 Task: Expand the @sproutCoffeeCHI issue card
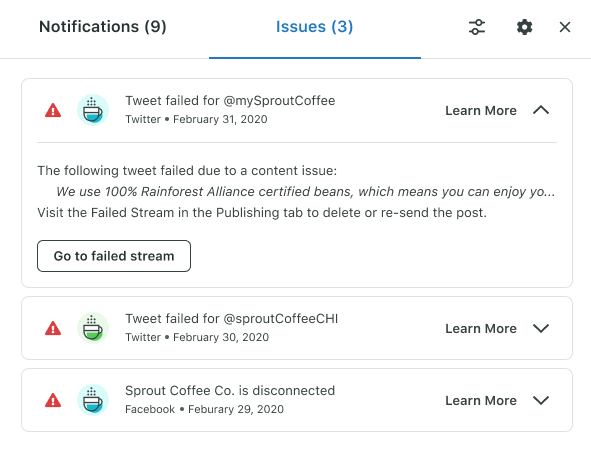(541, 328)
